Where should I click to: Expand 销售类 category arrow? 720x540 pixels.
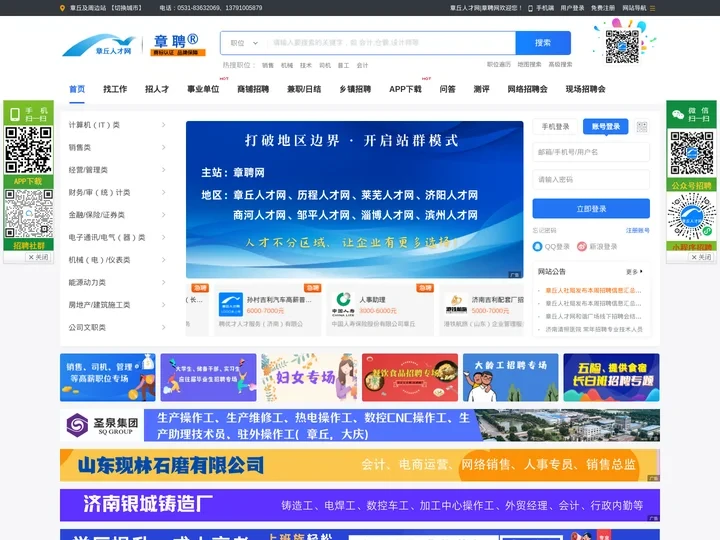[163, 147]
